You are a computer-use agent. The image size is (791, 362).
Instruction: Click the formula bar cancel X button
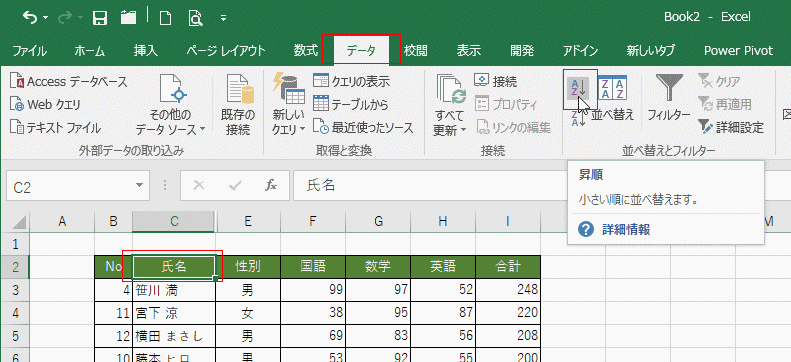[x=199, y=186]
